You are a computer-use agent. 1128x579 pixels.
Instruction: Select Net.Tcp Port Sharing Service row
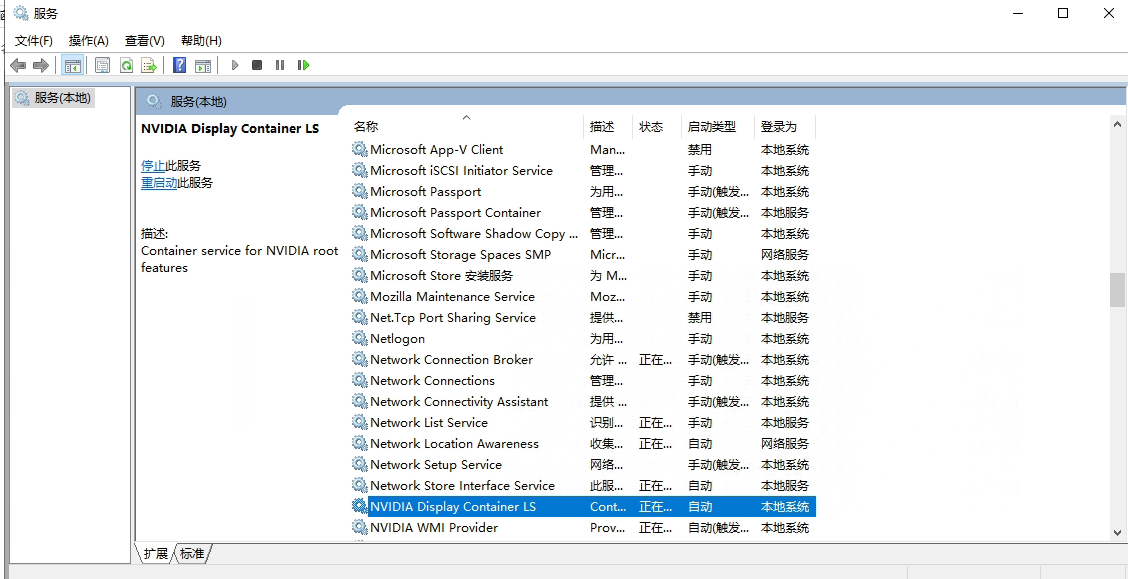coord(583,317)
